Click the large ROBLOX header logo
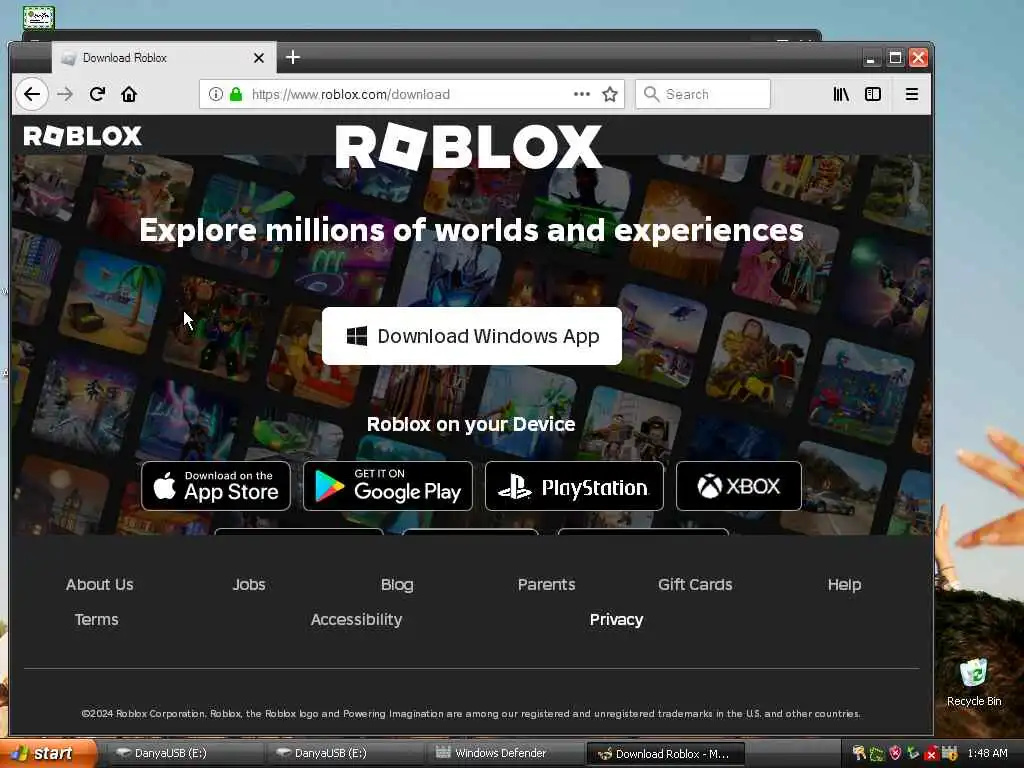Image resolution: width=1024 pixels, height=768 pixels. click(468, 146)
